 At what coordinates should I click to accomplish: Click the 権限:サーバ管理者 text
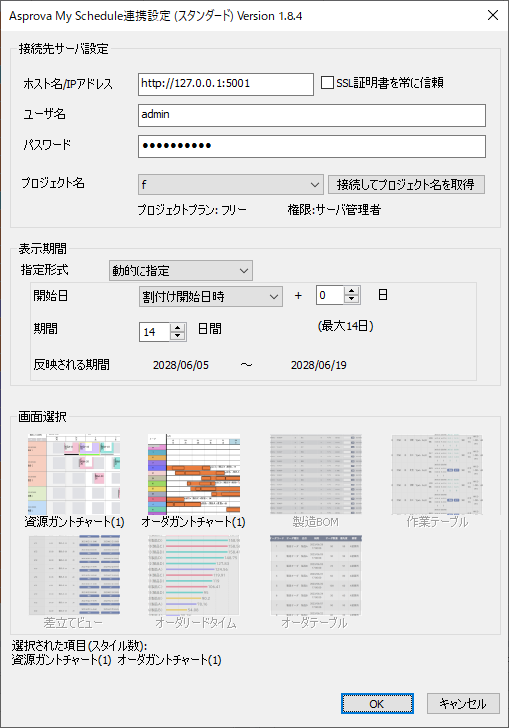(x=334, y=210)
